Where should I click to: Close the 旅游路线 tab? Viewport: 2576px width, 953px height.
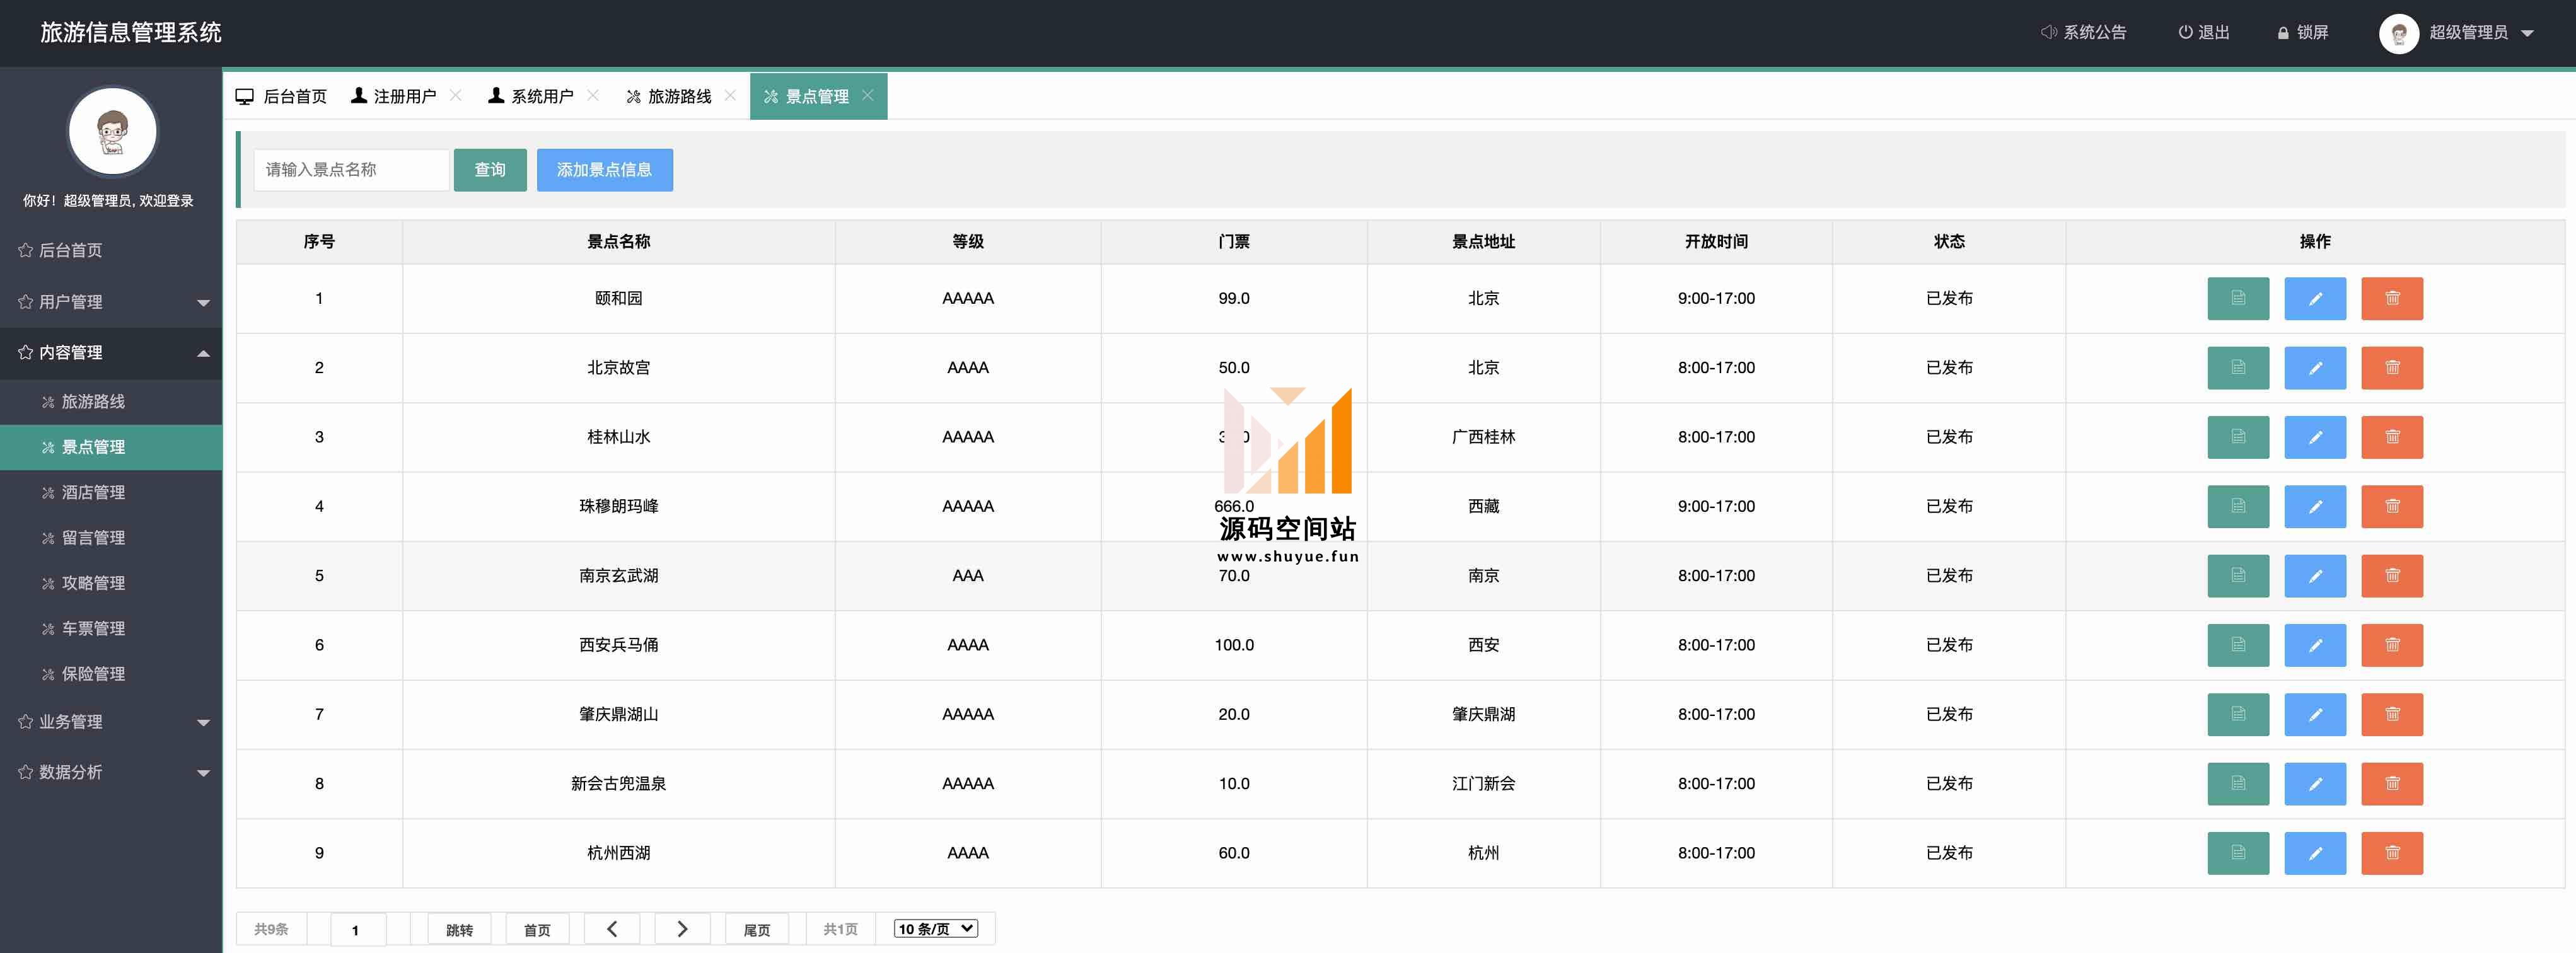[730, 95]
